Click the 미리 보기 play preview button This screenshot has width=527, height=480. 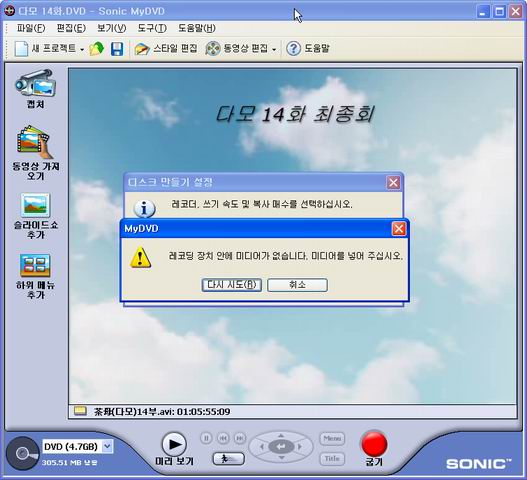tap(174, 444)
